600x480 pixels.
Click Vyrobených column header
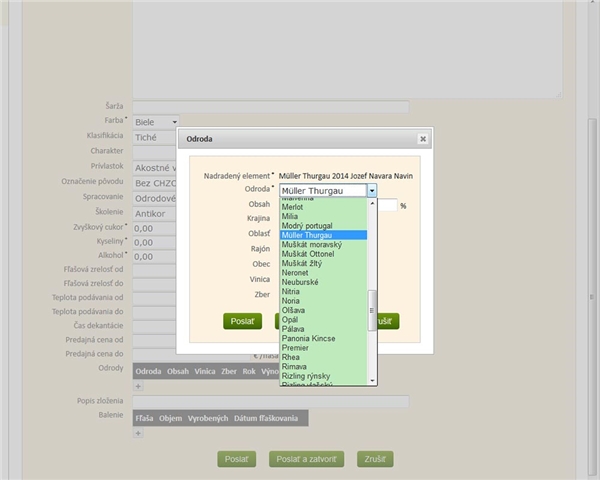pyautogui.click(x=208, y=418)
